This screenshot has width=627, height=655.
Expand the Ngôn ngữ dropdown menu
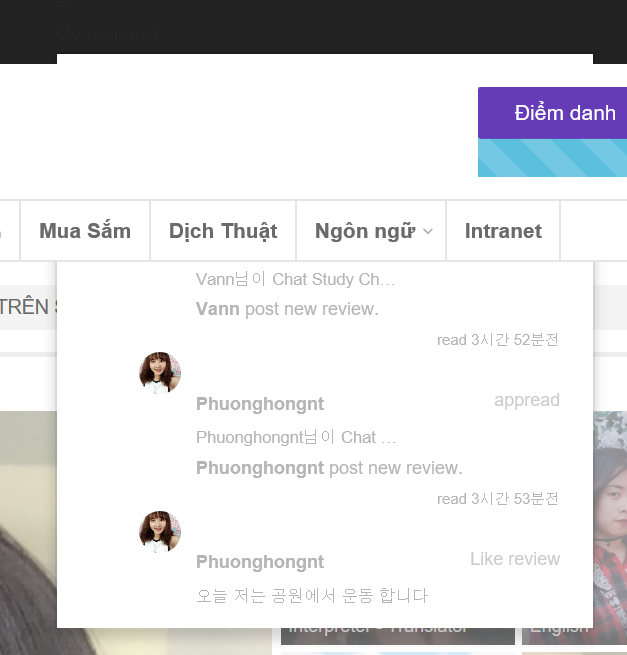coord(365,231)
